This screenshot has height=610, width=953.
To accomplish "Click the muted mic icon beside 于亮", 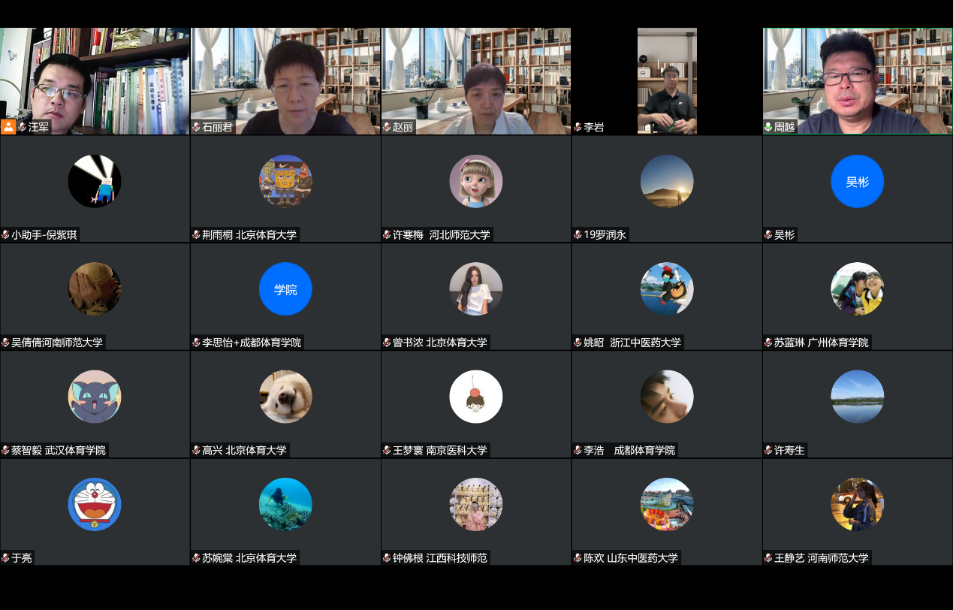I will pos(6,558).
